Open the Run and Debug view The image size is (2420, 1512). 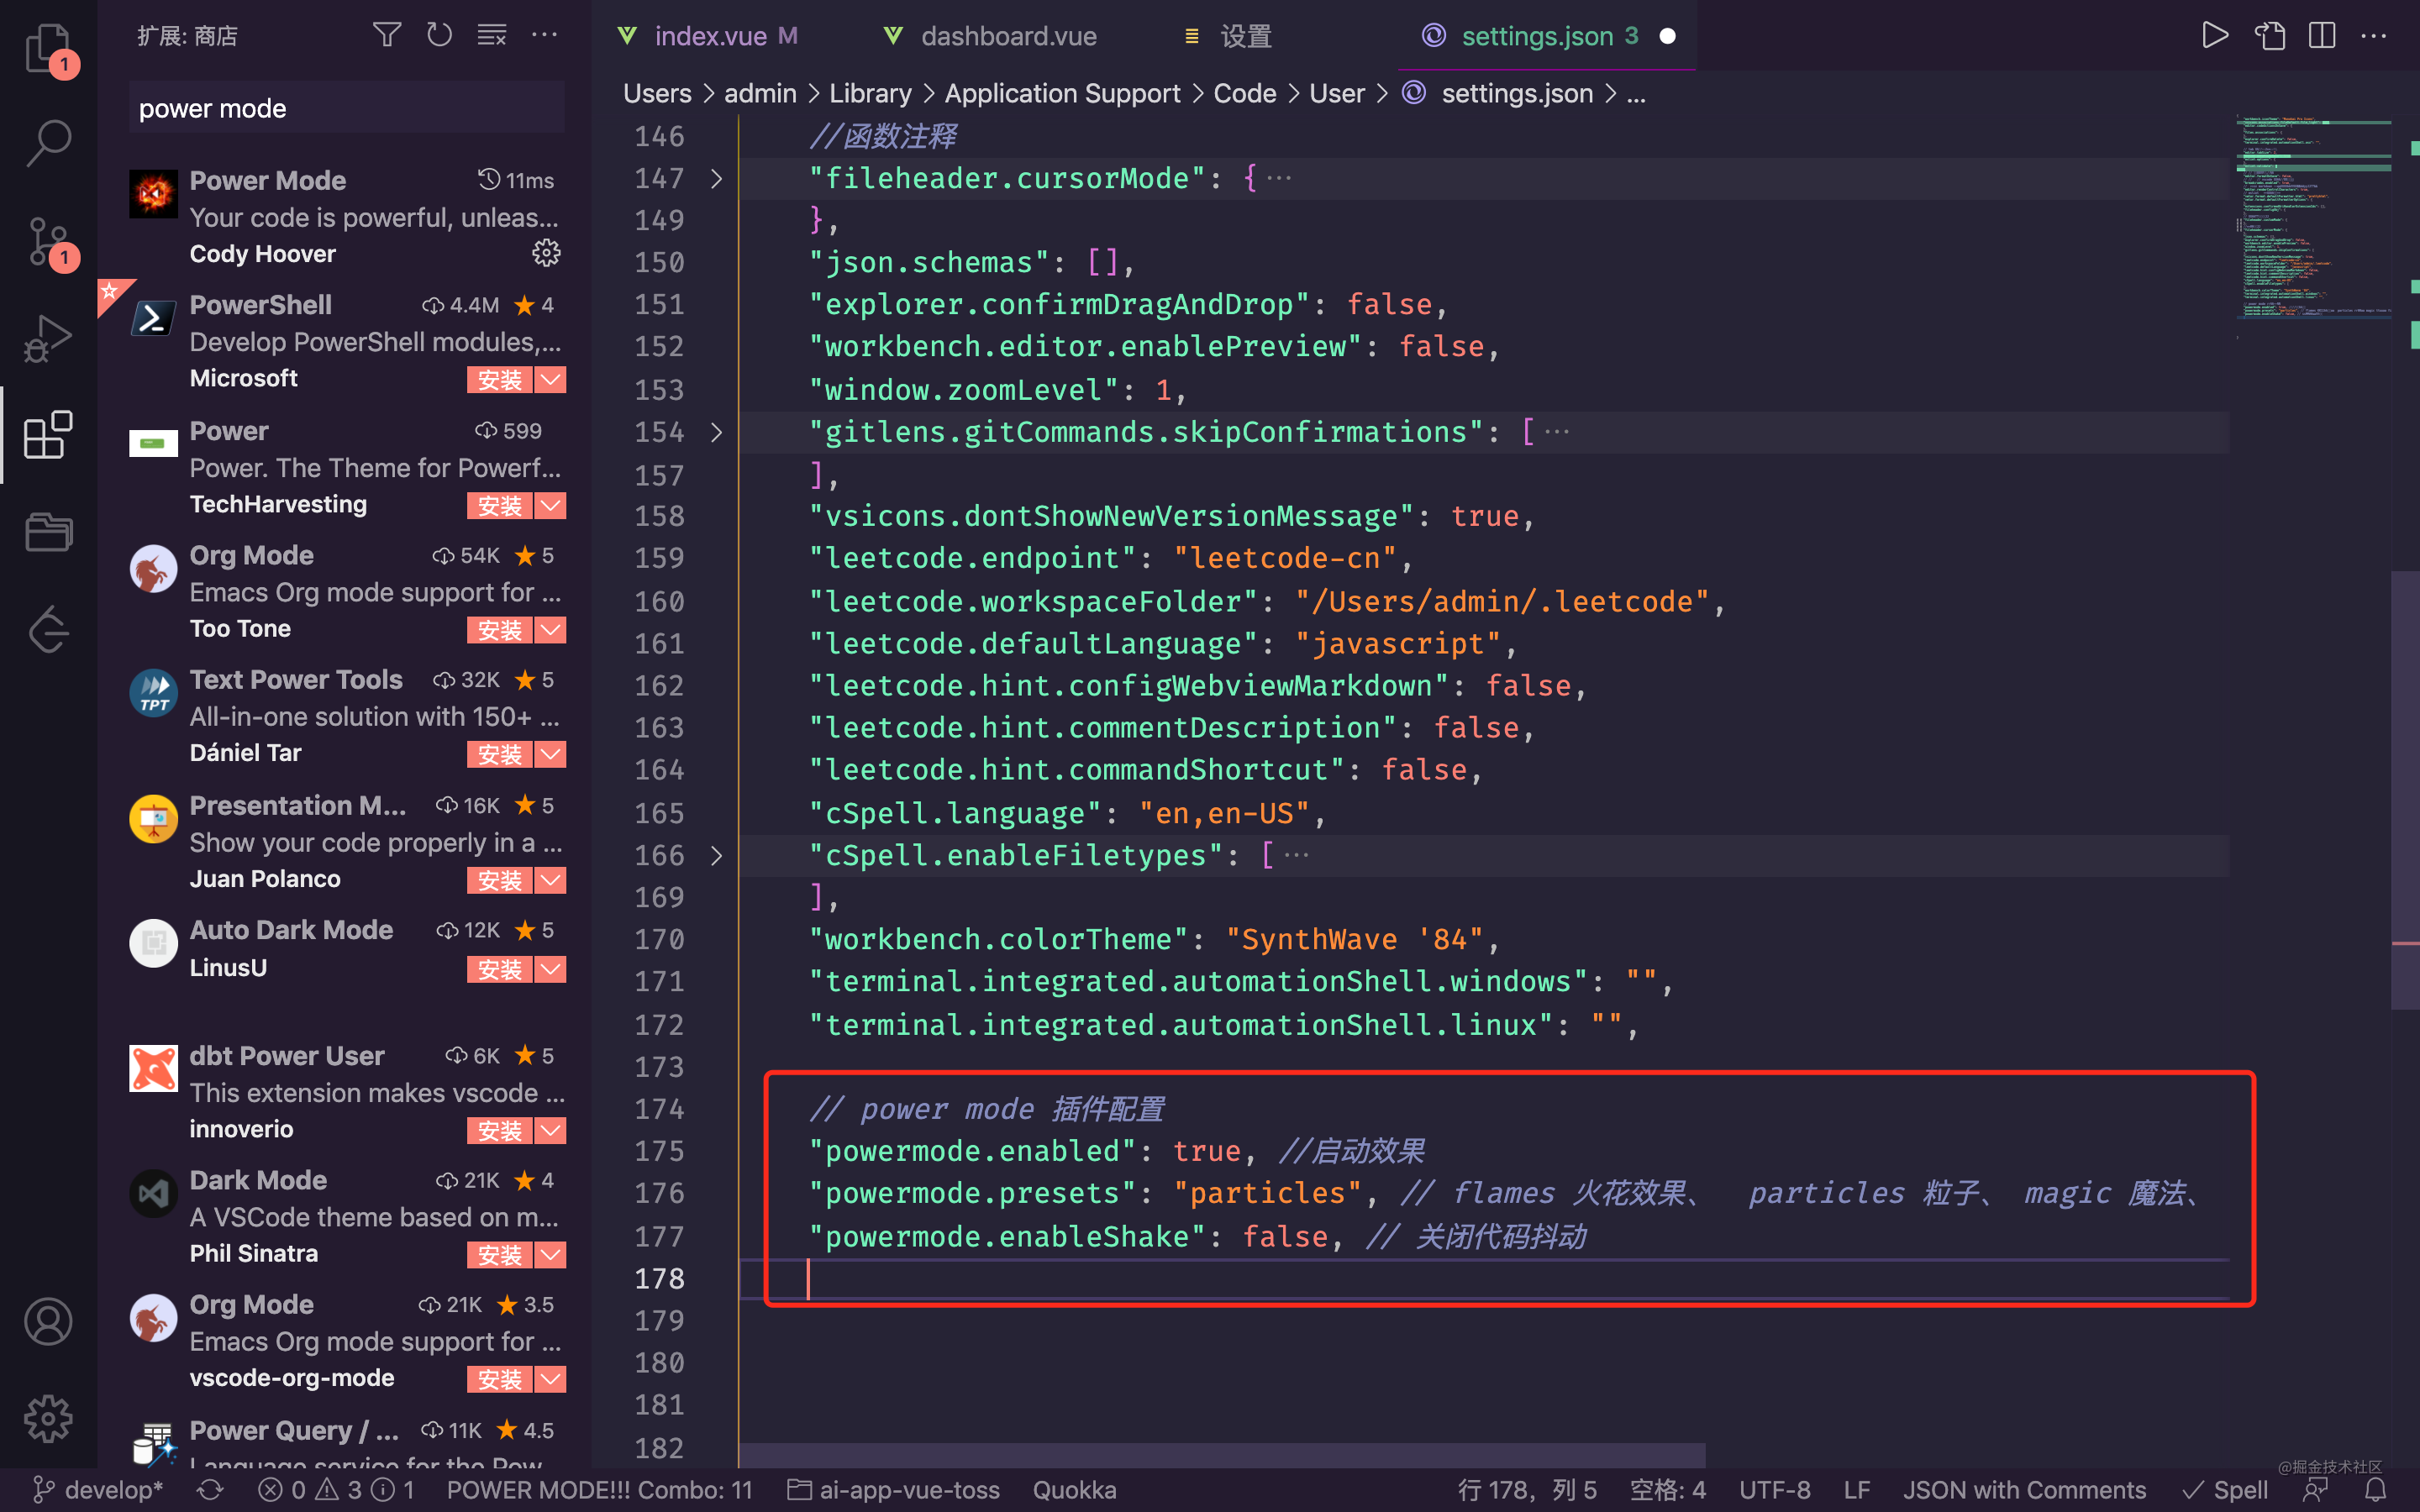click(47, 337)
